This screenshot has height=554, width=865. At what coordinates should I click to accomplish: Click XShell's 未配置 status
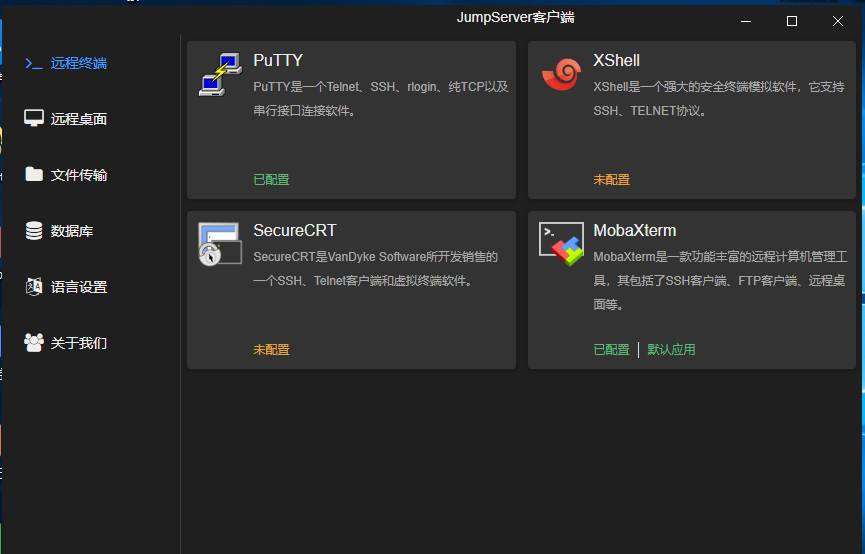click(611, 179)
